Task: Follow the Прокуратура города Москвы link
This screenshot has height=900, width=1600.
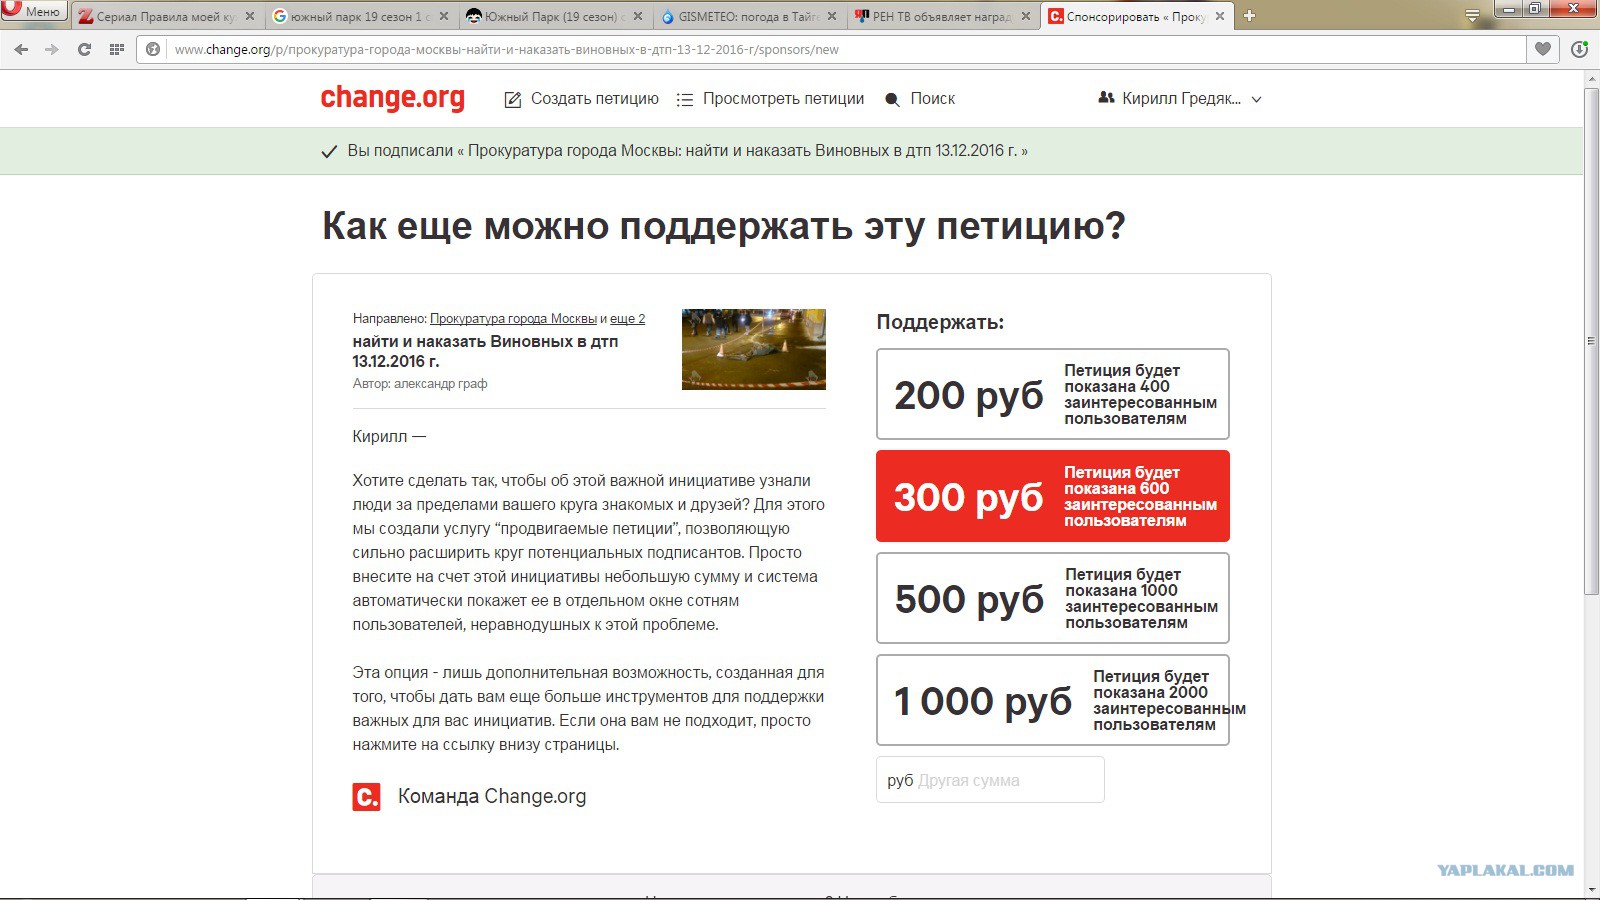Action: [513, 319]
